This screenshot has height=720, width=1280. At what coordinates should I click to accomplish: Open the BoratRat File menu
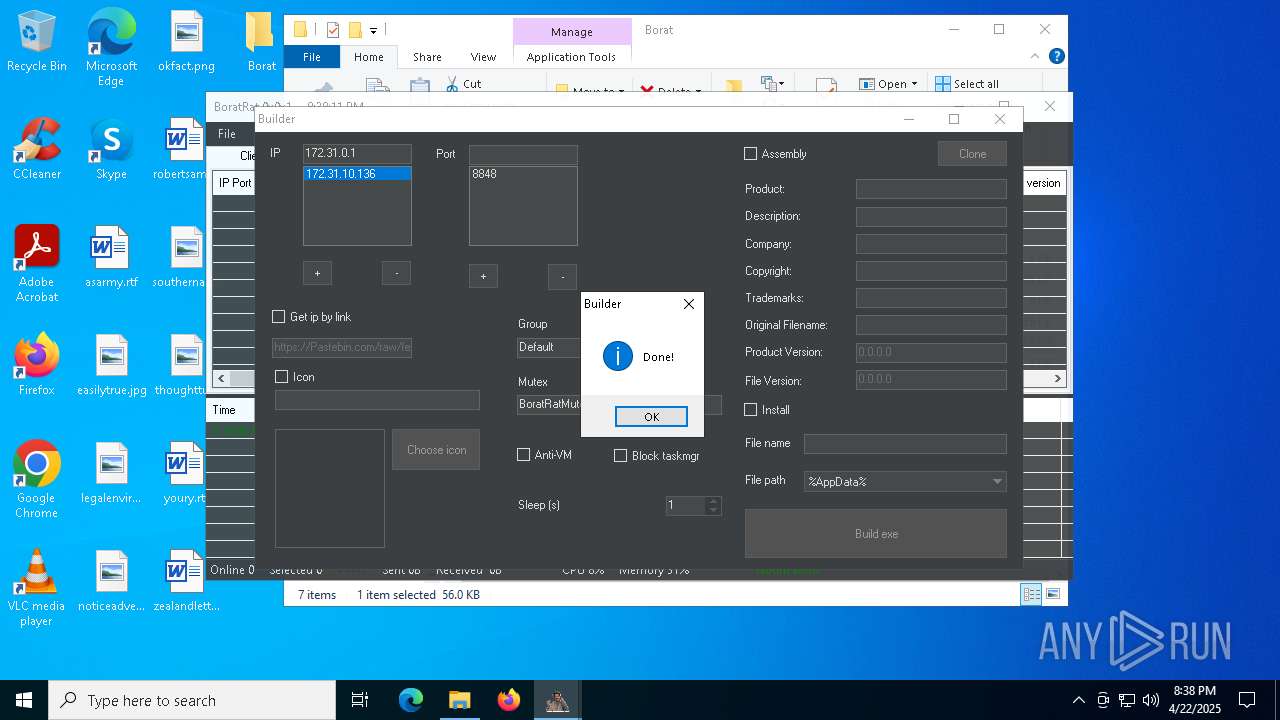227,134
